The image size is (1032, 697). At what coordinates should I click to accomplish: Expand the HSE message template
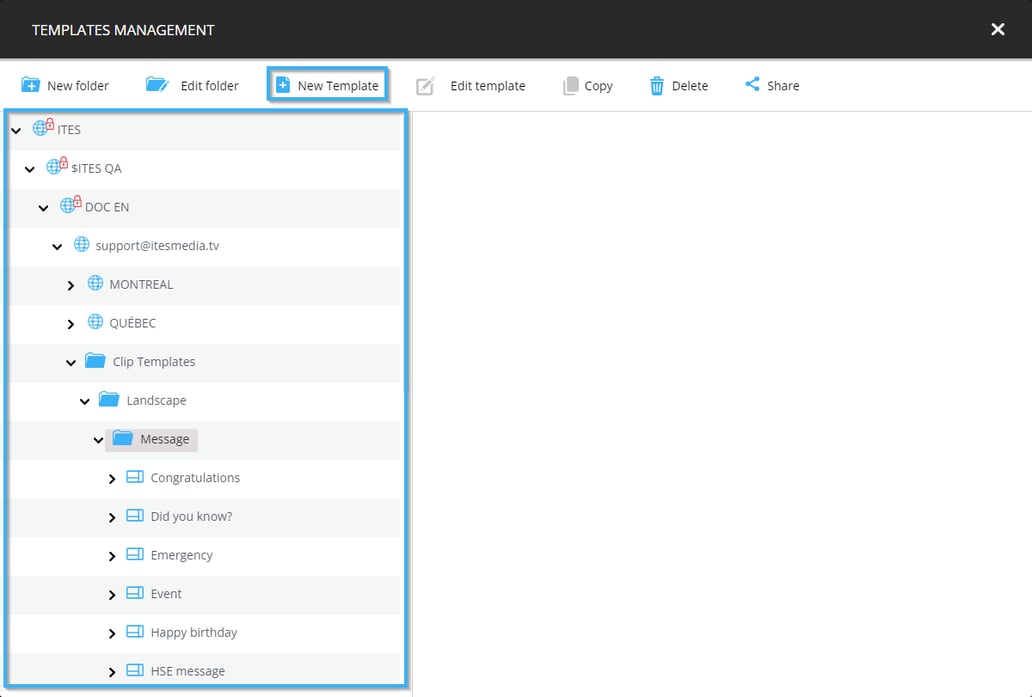tap(112, 672)
